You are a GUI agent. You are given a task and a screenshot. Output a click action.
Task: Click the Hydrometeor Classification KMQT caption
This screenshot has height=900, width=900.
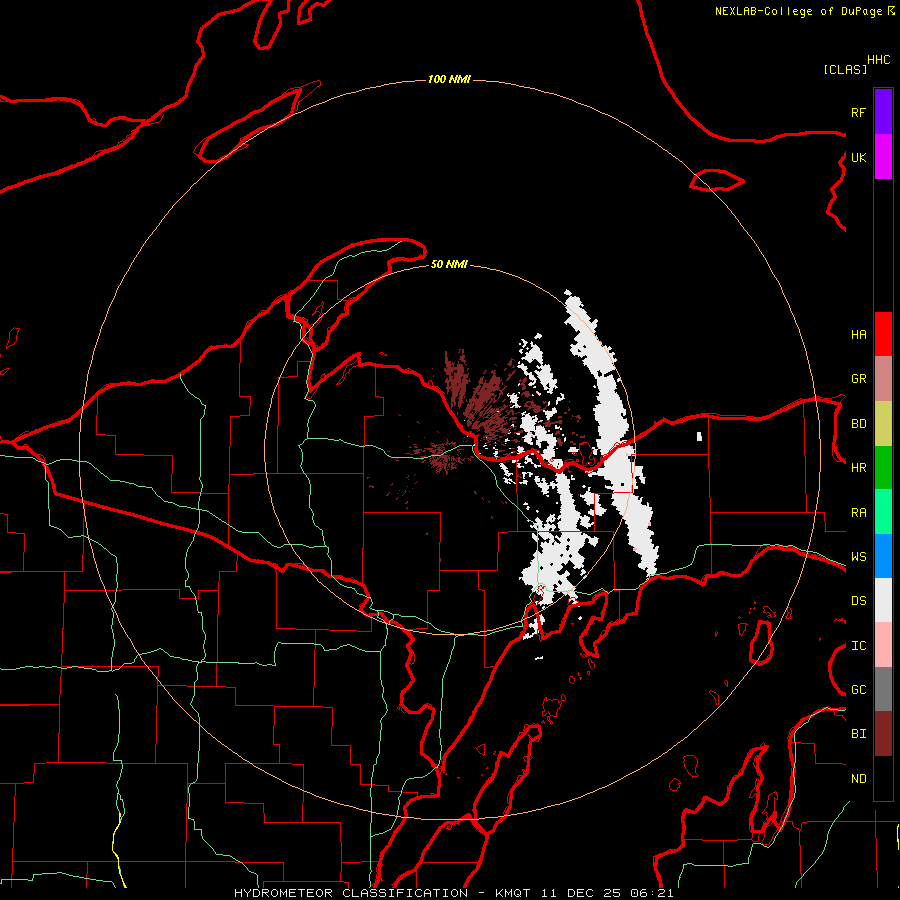[x=453, y=893]
